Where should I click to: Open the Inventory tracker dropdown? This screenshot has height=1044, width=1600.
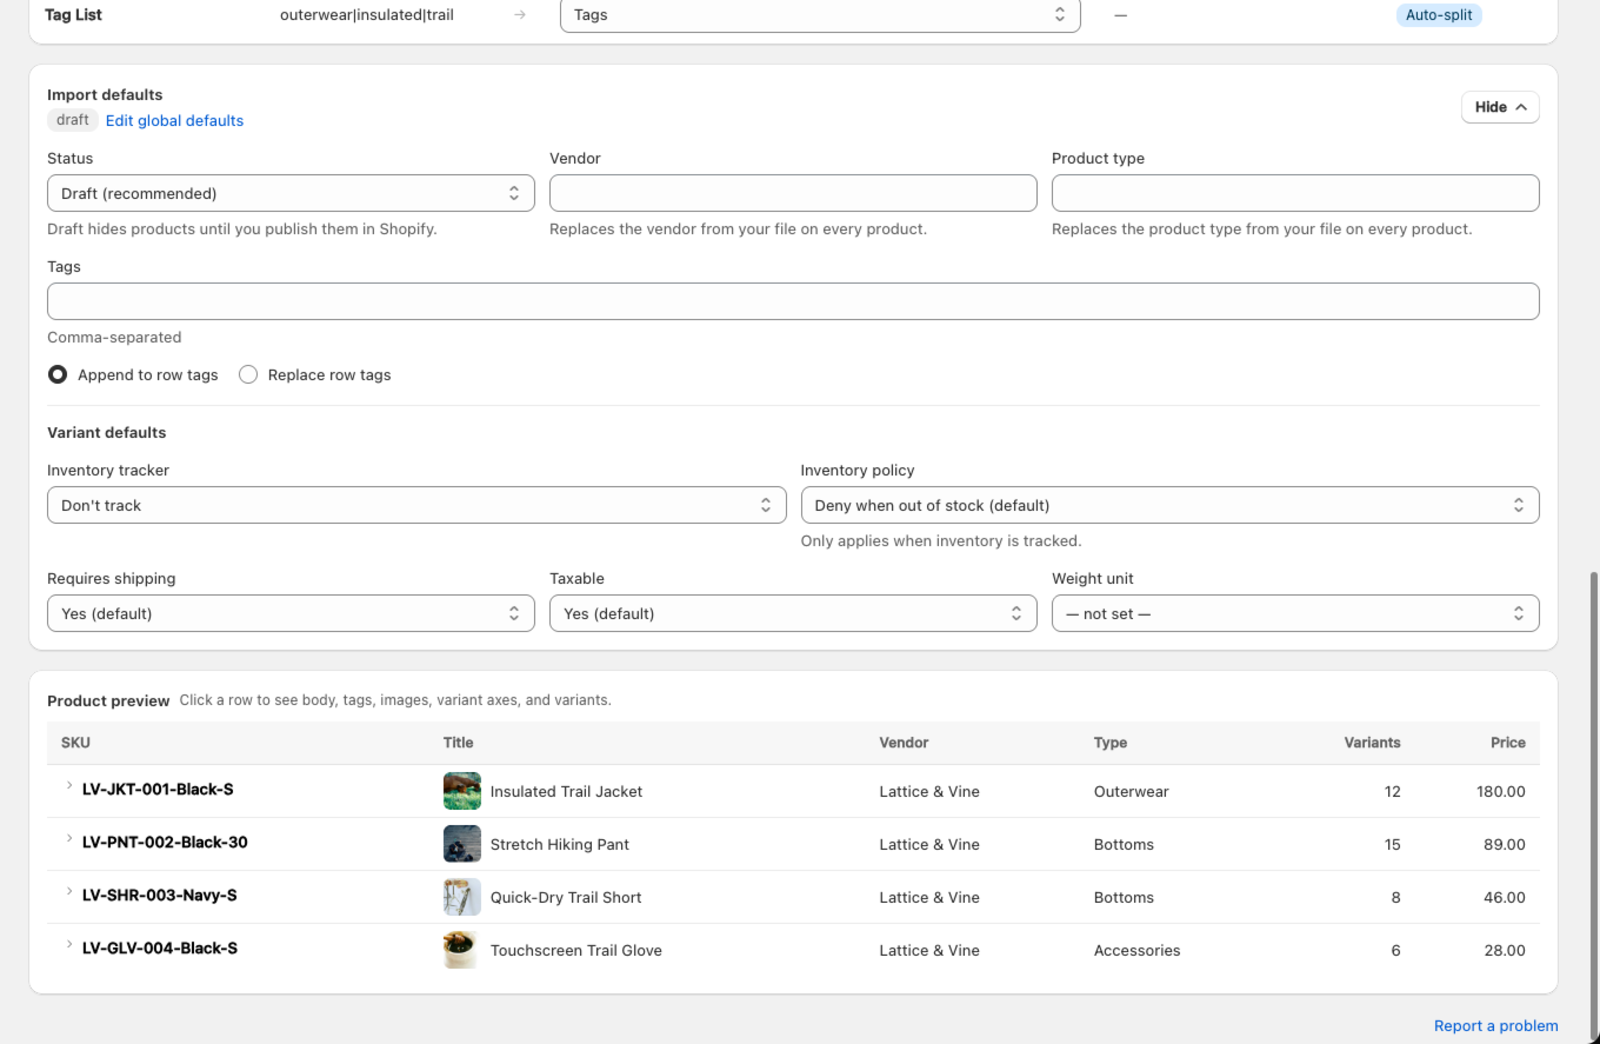(x=417, y=505)
